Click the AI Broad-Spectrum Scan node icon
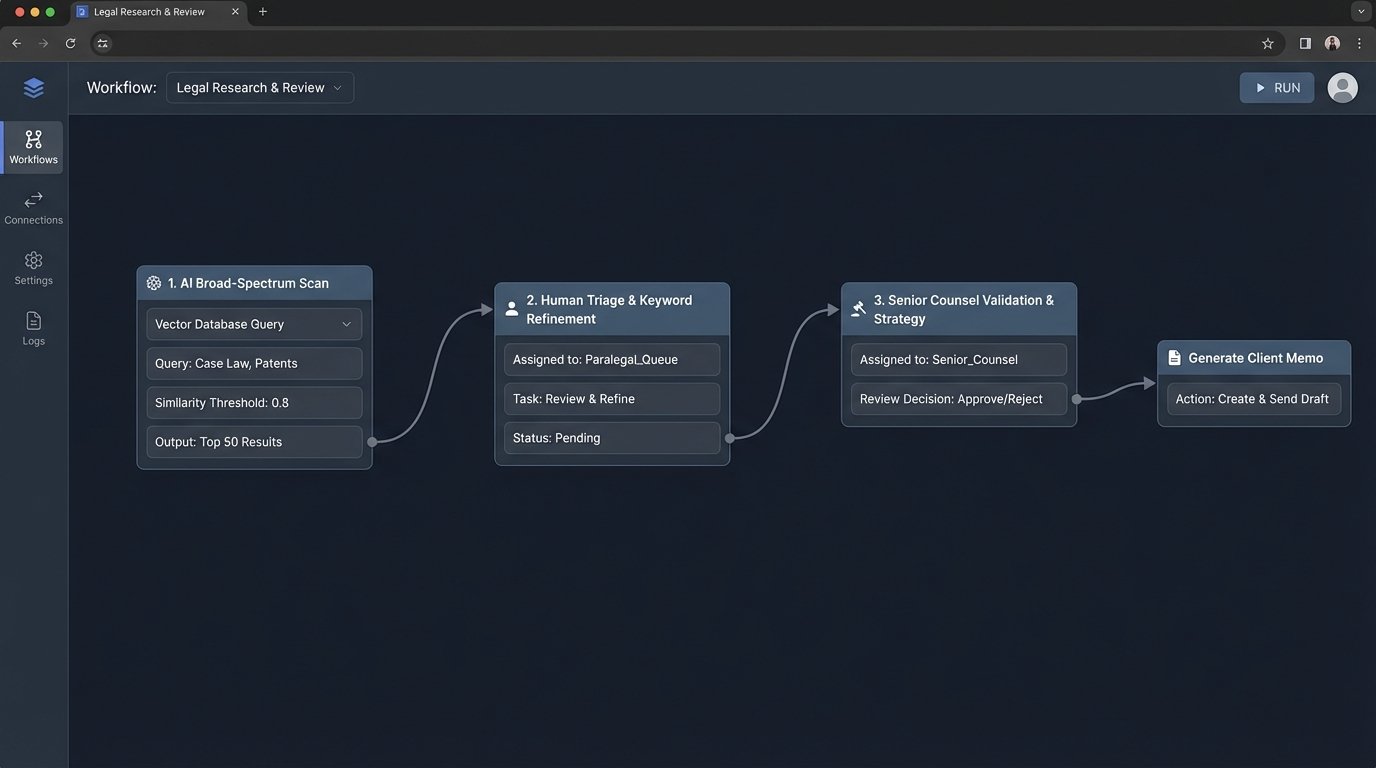The image size is (1376, 768). 154,283
